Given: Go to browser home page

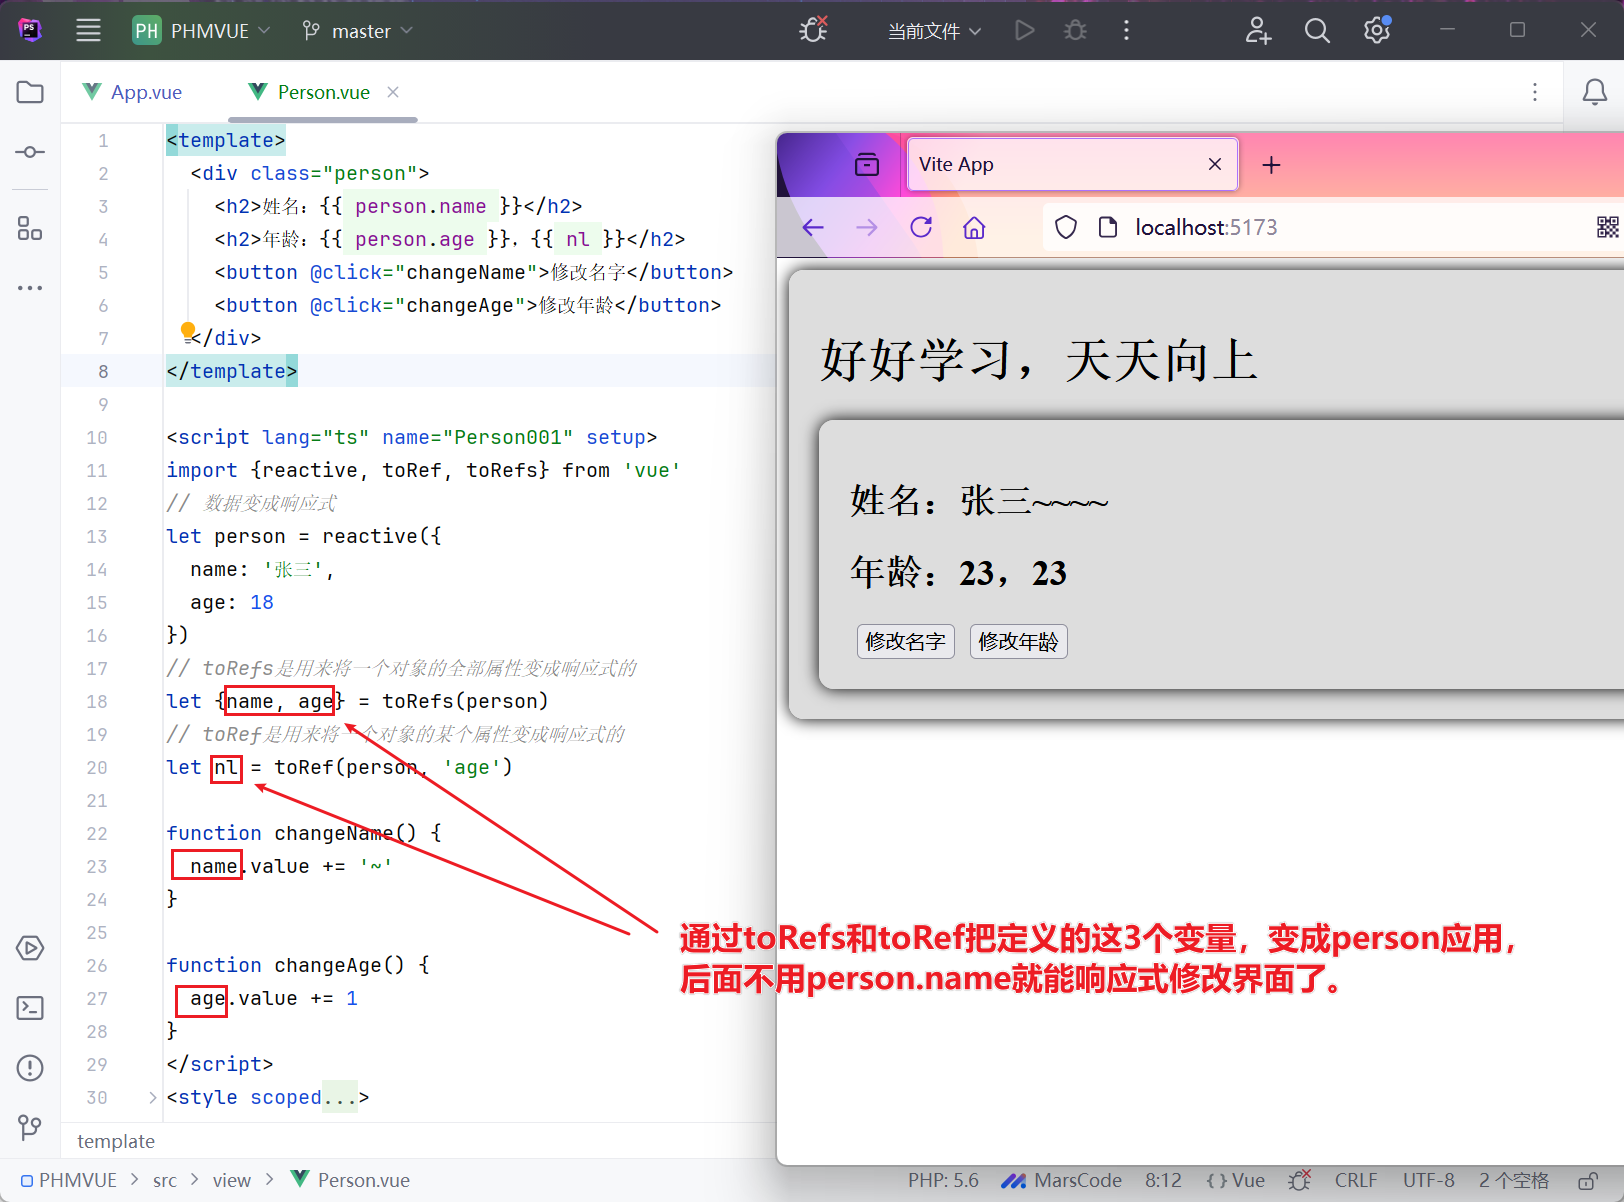Looking at the screenshot, I should tap(974, 227).
